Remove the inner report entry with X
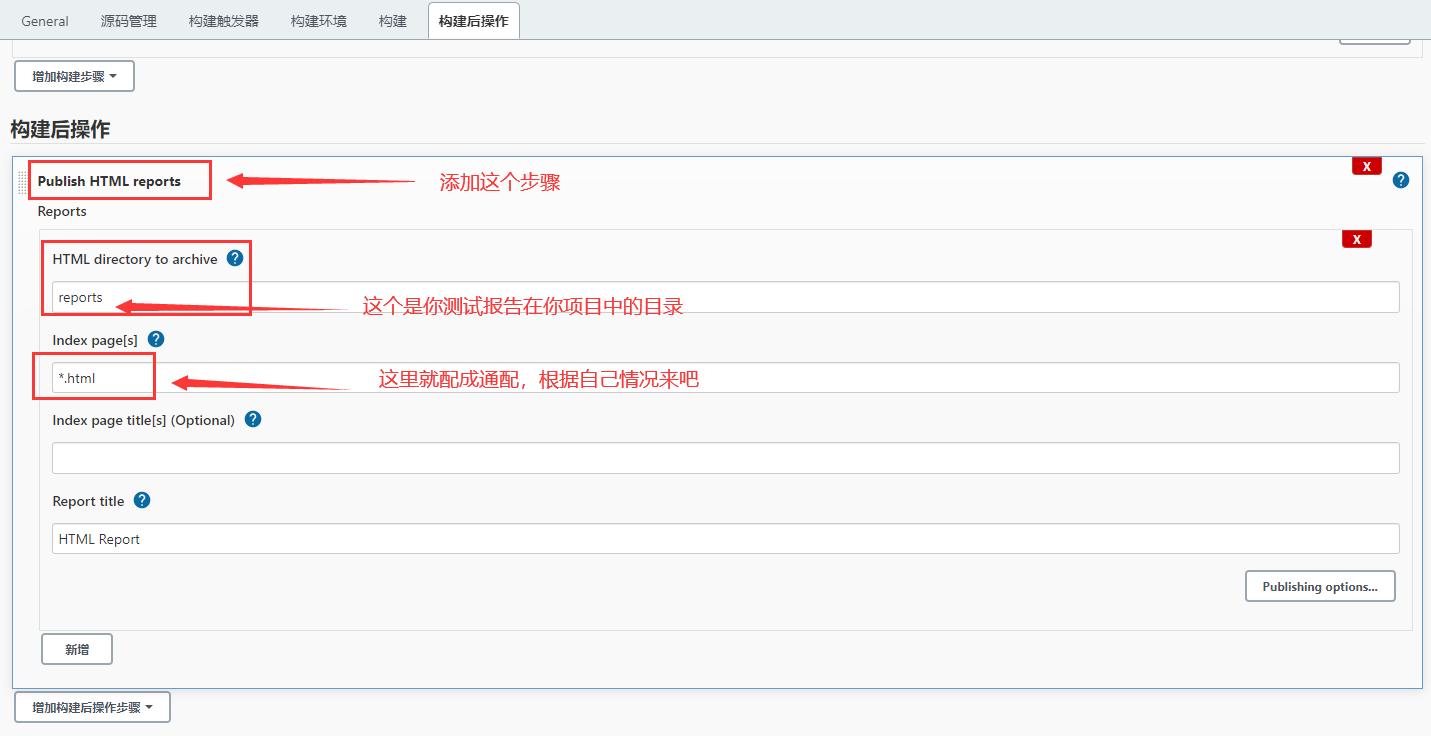 tap(1356, 239)
